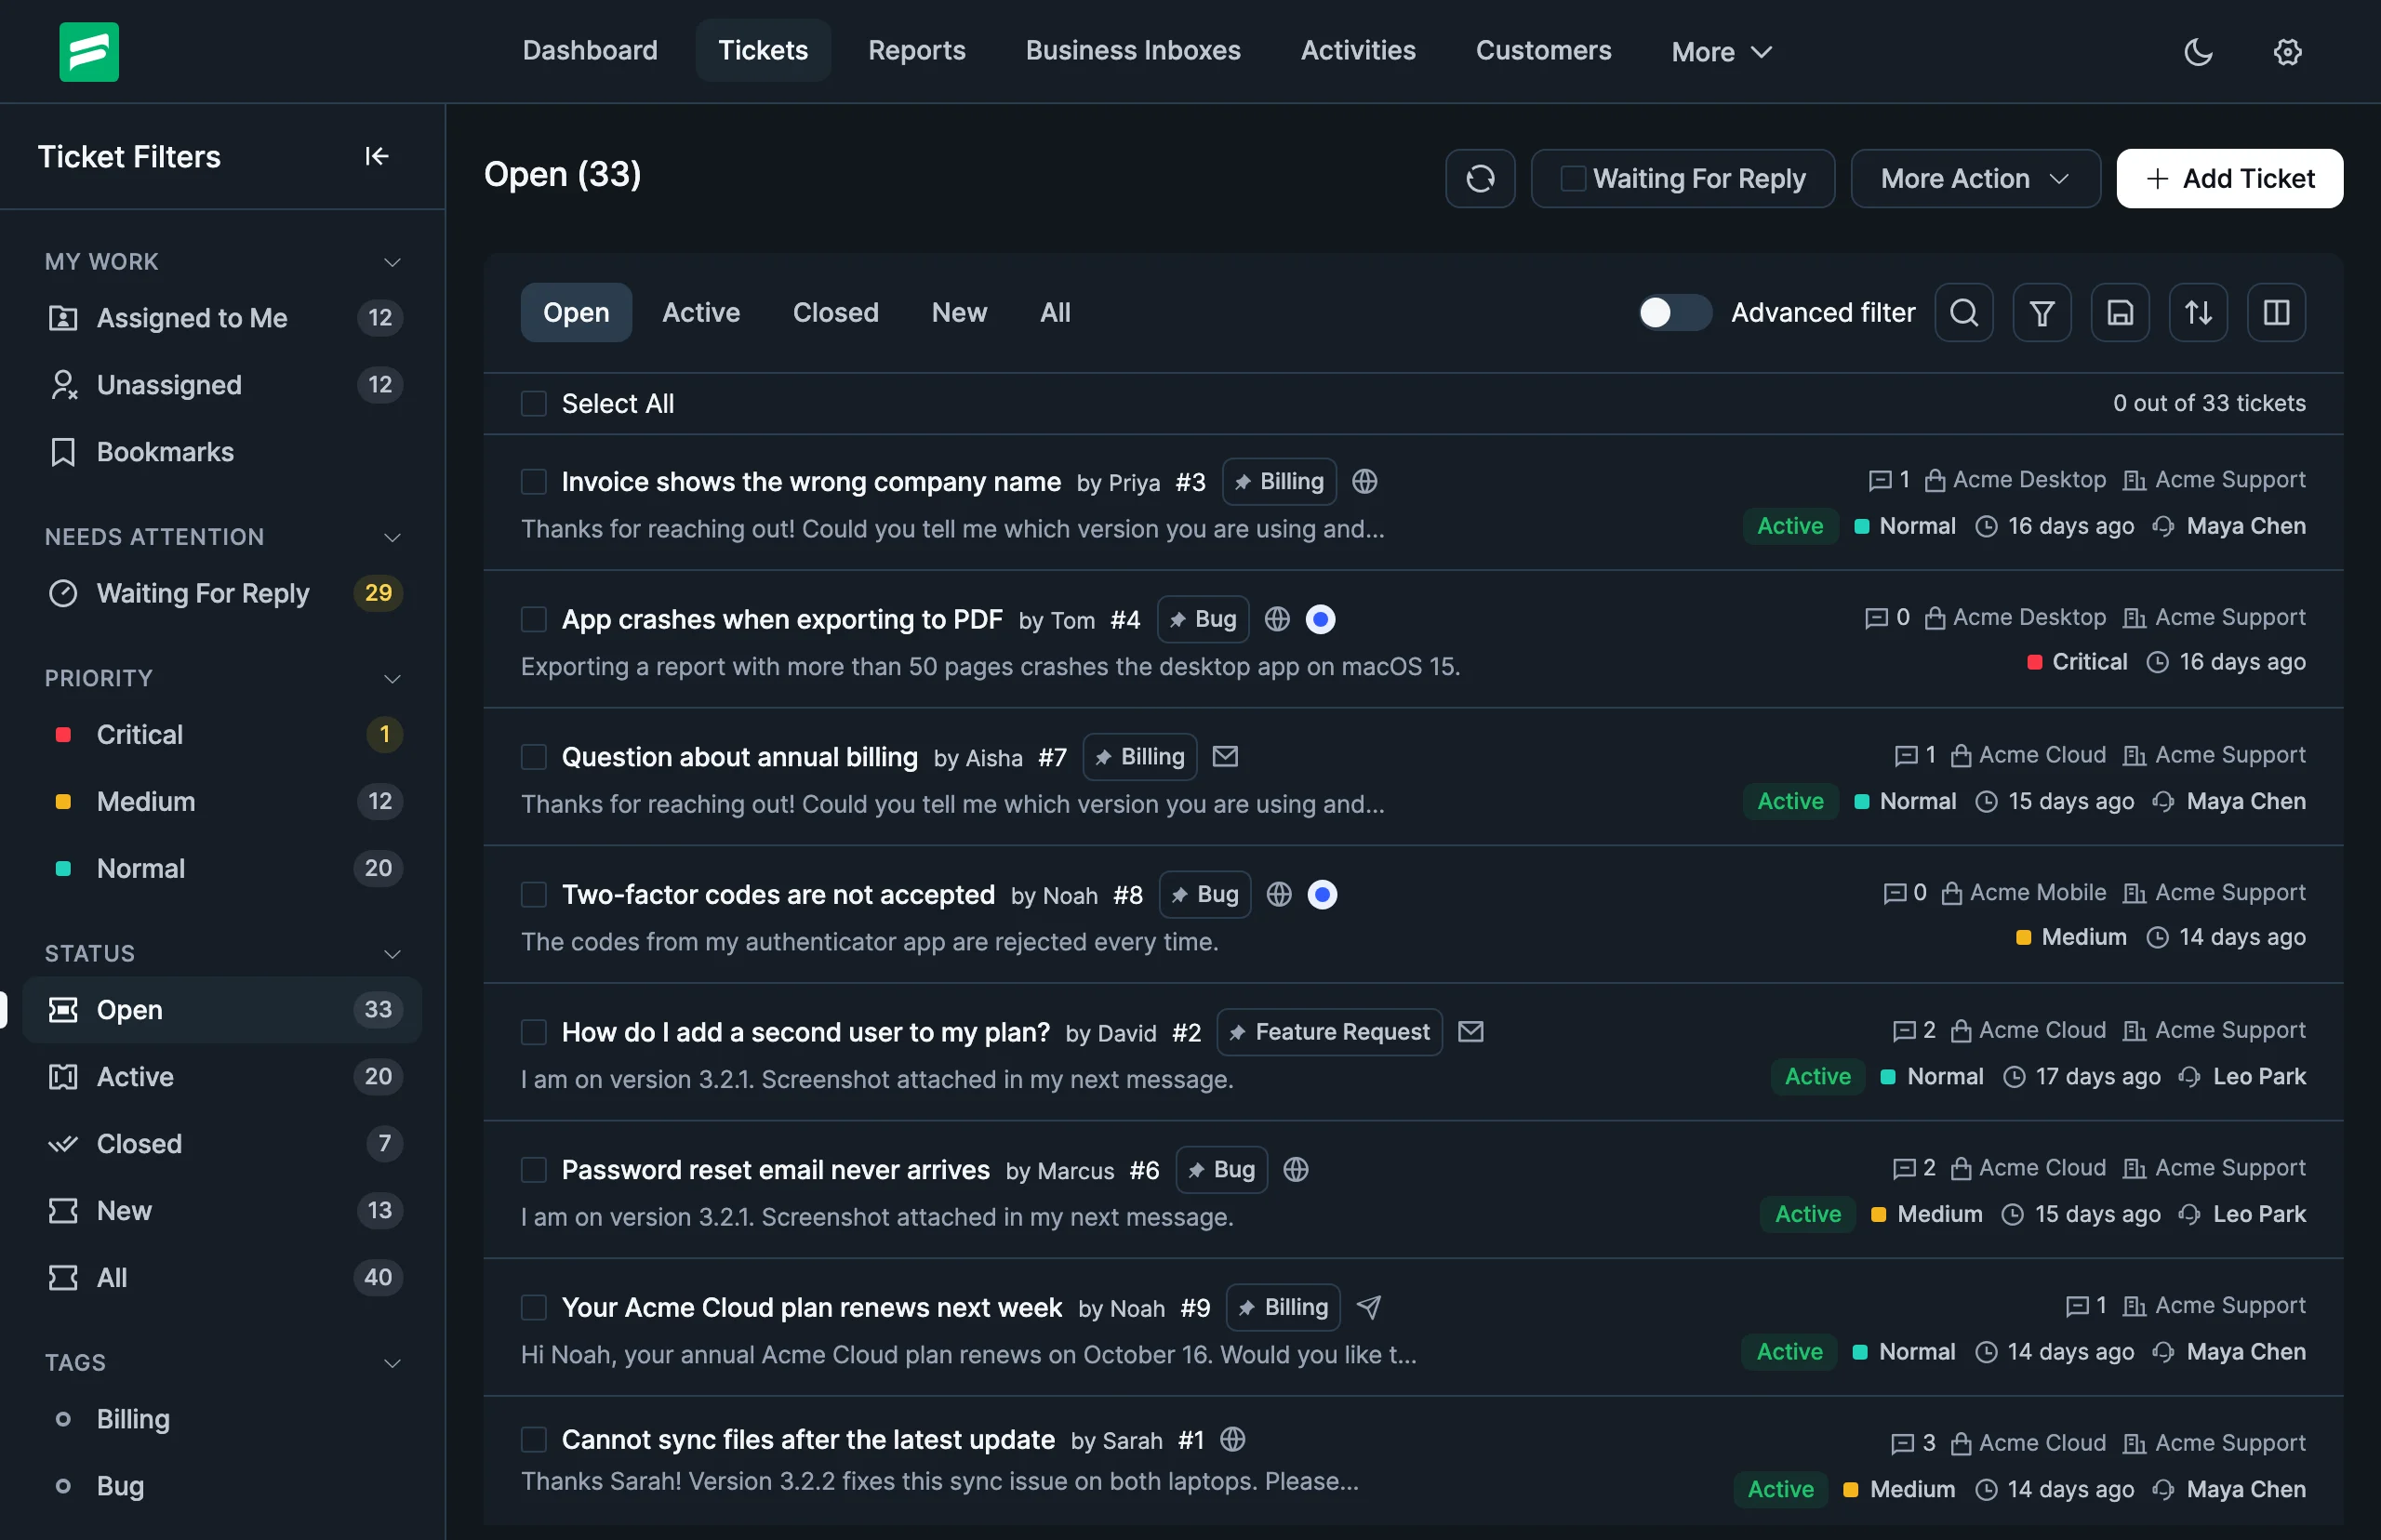Click the Add Ticket button
This screenshot has width=2381, height=1540.
pyautogui.click(x=2229, y=179)
